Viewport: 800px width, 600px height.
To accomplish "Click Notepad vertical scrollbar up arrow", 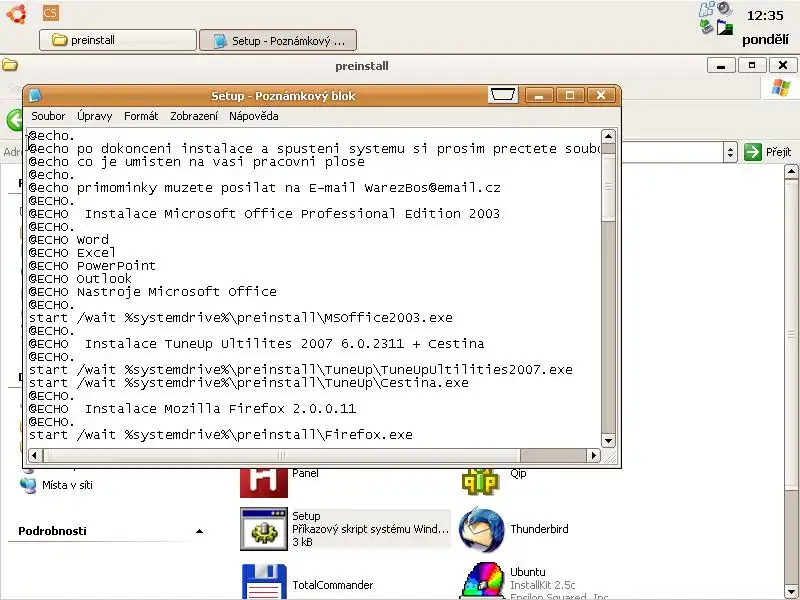I will pyautogui.click(x=608, y=136).
